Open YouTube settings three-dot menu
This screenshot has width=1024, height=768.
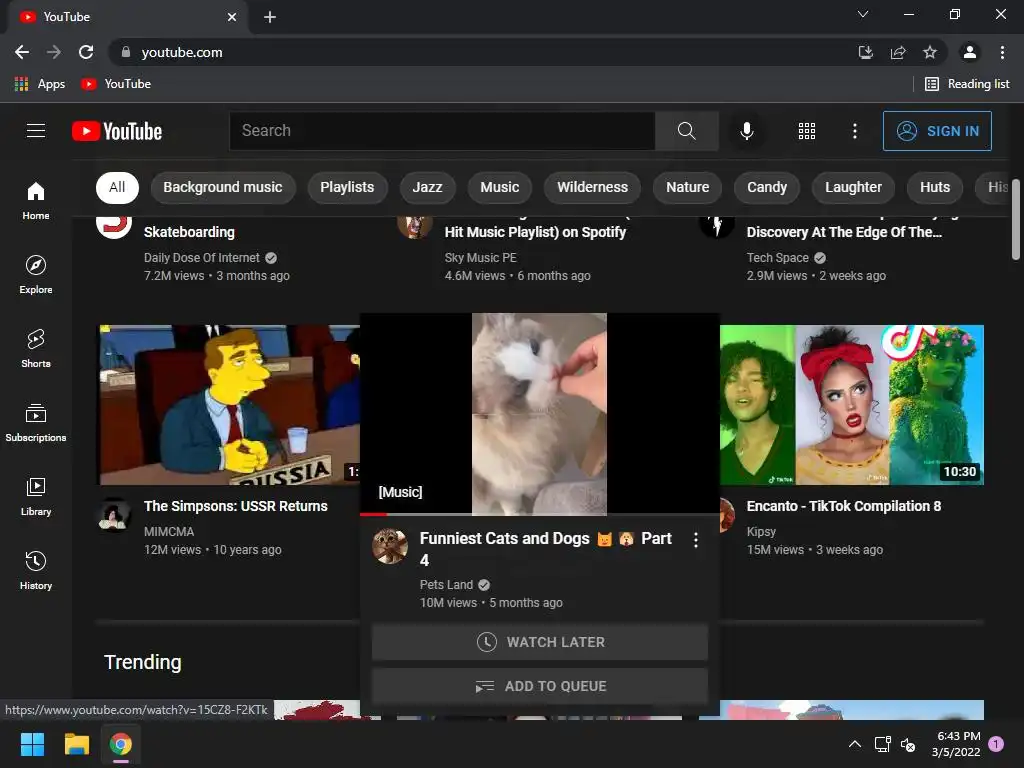point(854,131)
